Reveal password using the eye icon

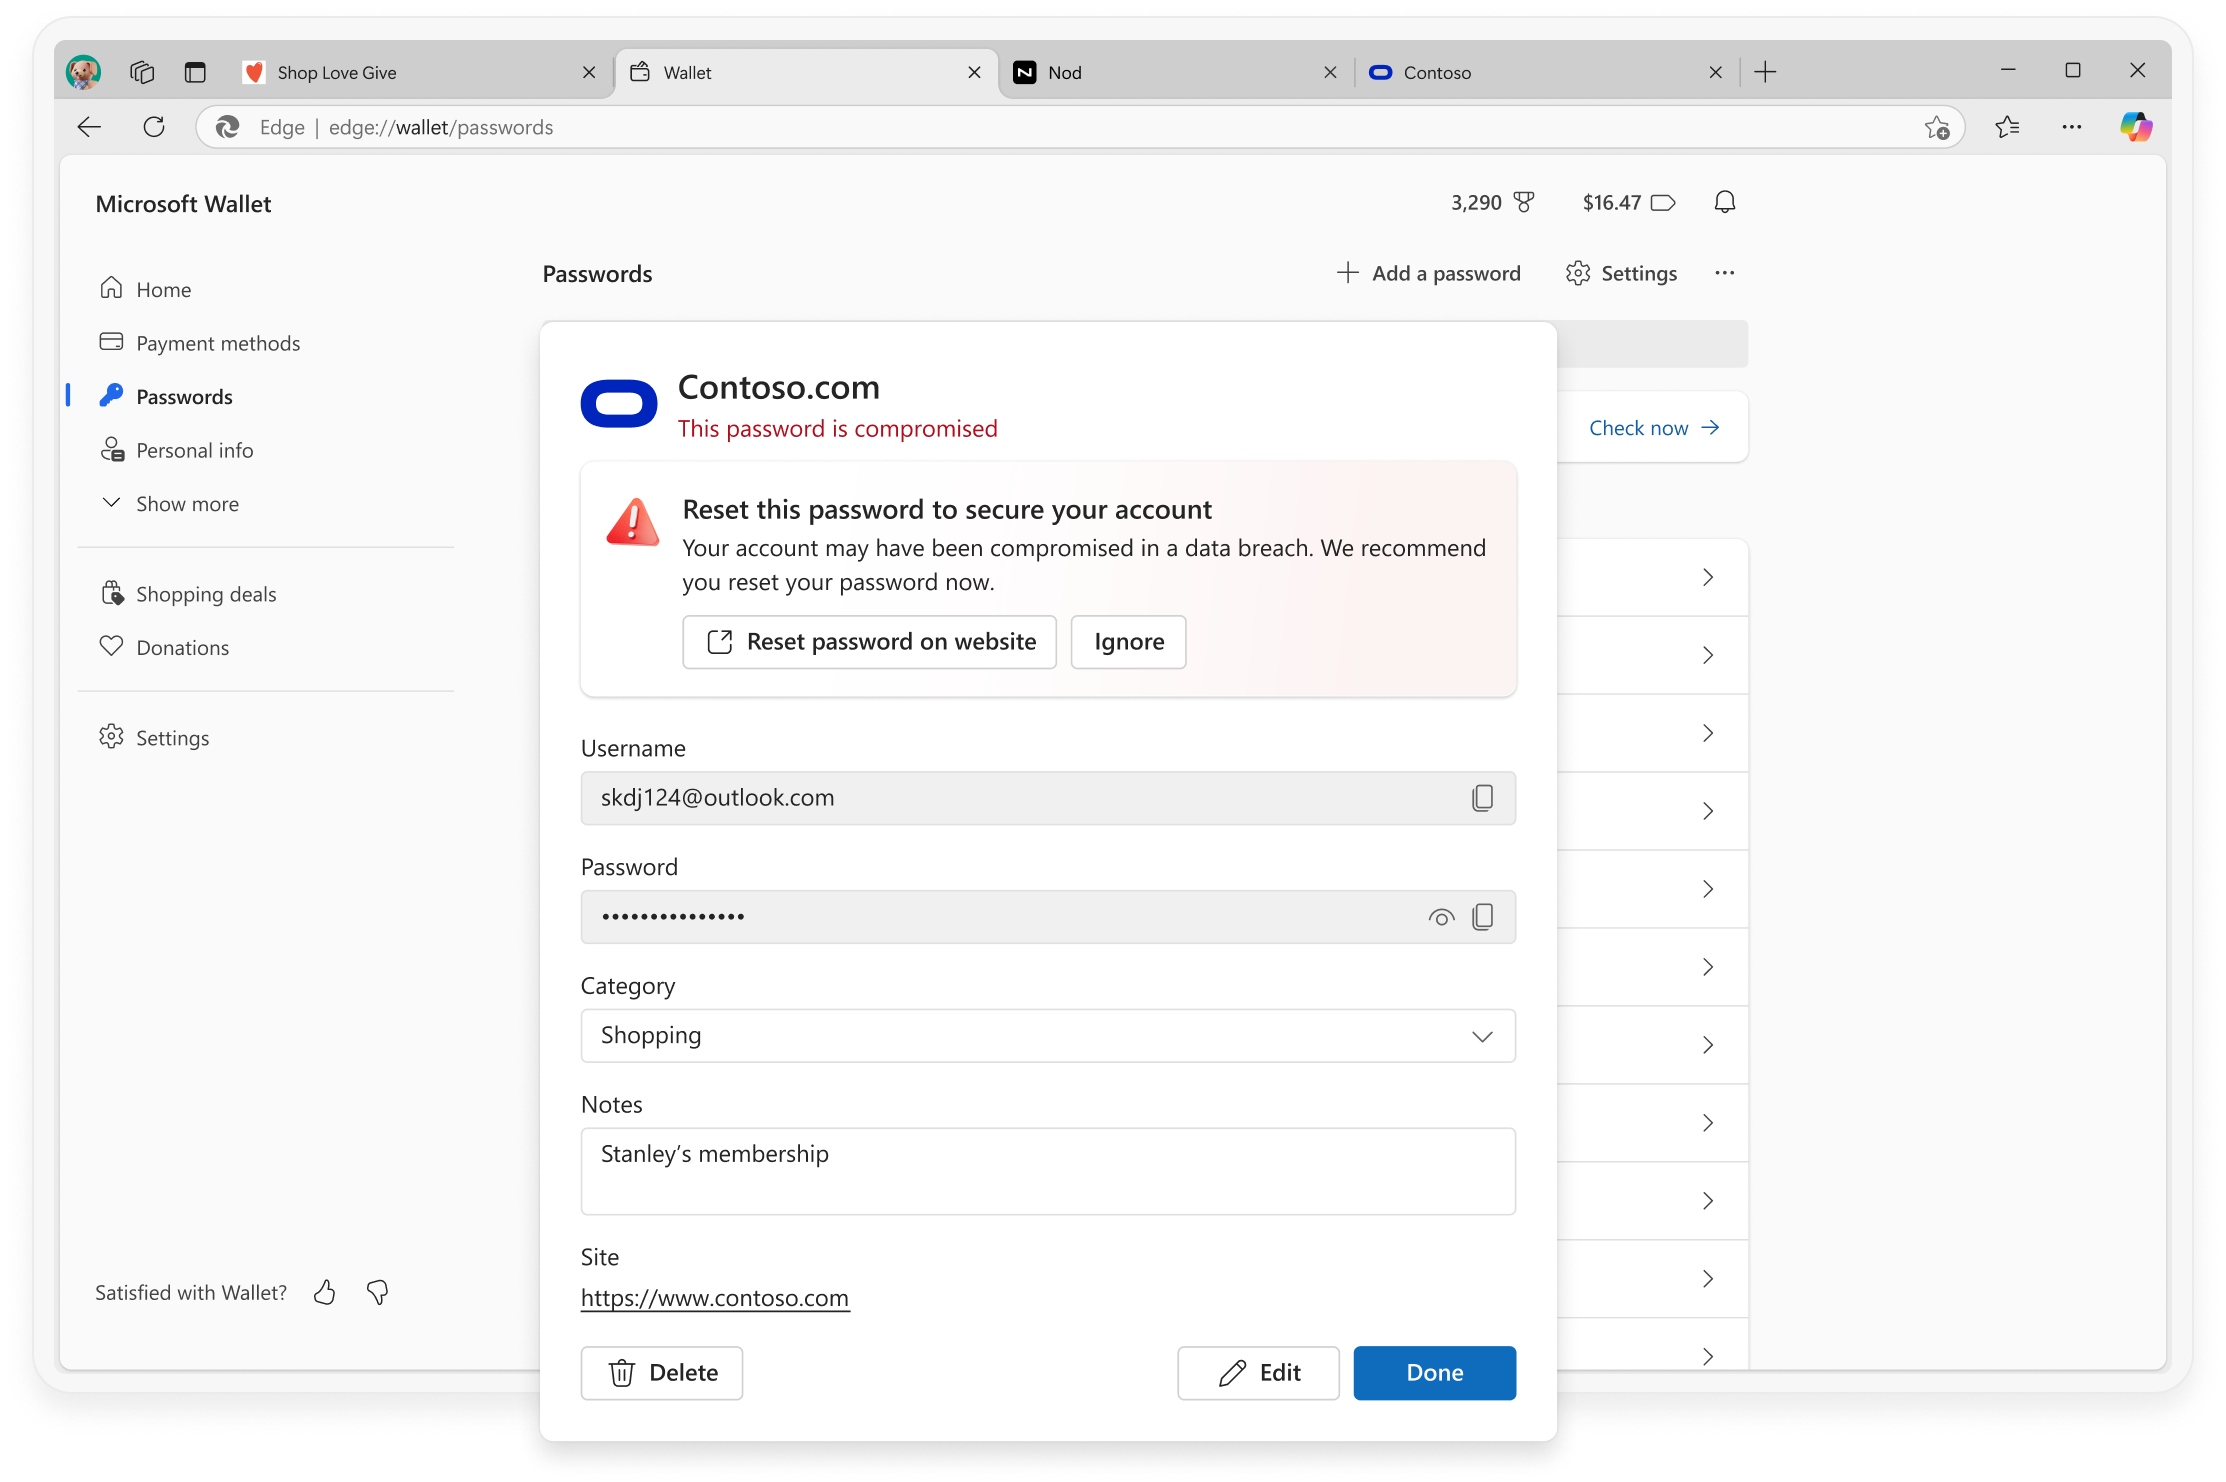click(1440, 917)
